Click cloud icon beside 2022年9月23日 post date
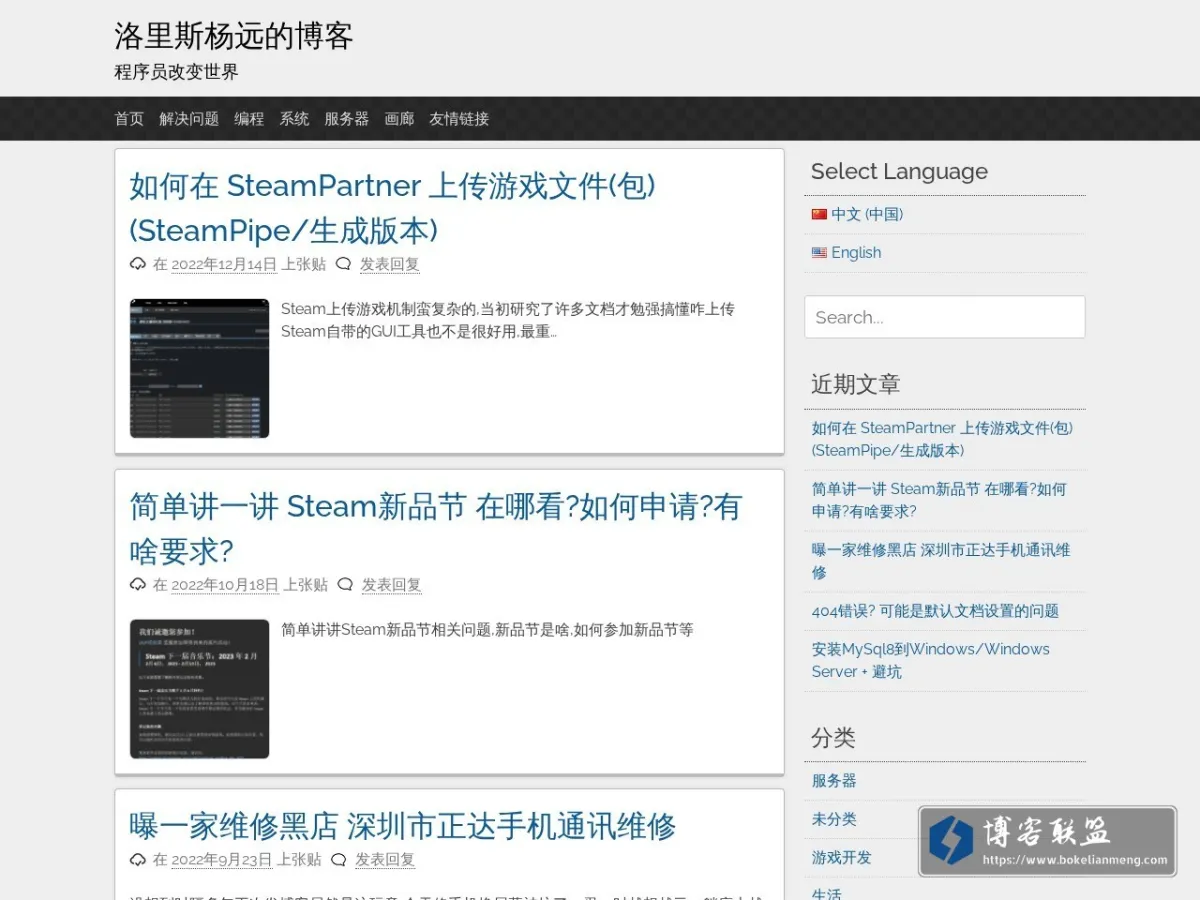1200x900 pixels. (x=138, y=859)
